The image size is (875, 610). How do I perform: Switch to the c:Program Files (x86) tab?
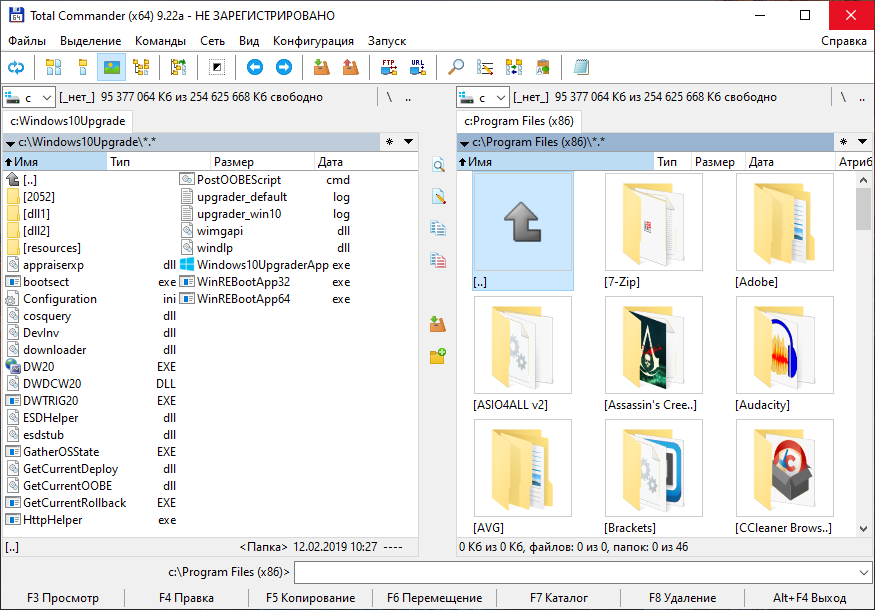point(518,121)
